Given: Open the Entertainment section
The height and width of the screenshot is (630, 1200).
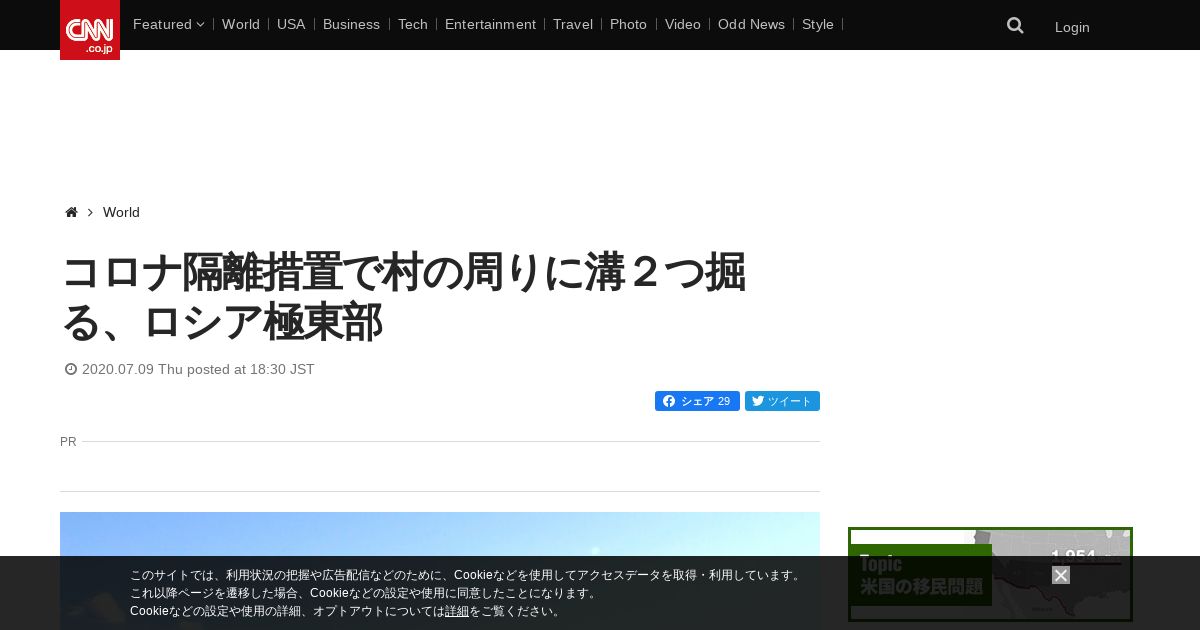Looking at the screenshot, I should [490, 24].
